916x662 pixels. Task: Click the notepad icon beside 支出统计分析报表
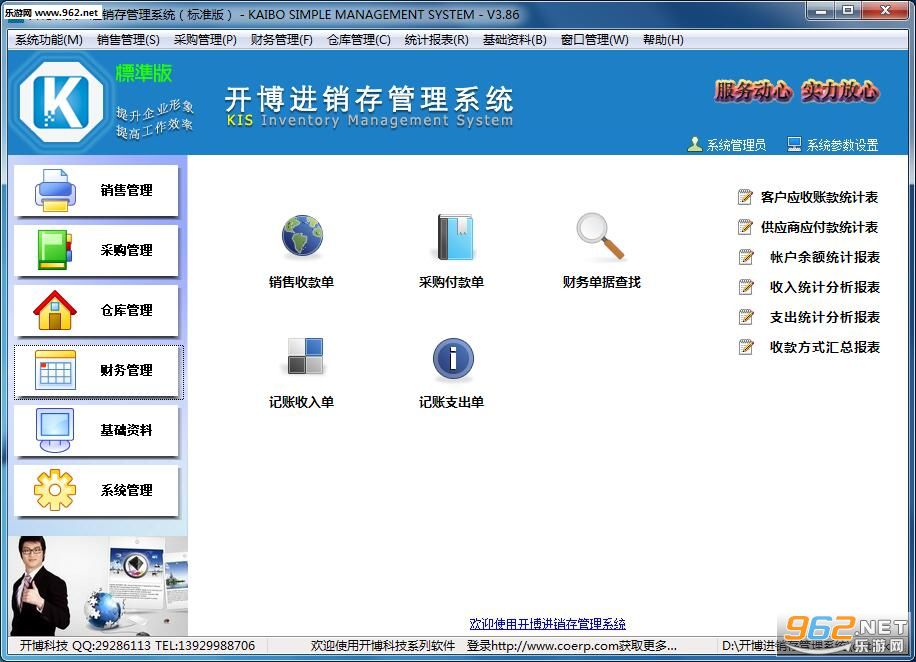[x=746, y=317]
